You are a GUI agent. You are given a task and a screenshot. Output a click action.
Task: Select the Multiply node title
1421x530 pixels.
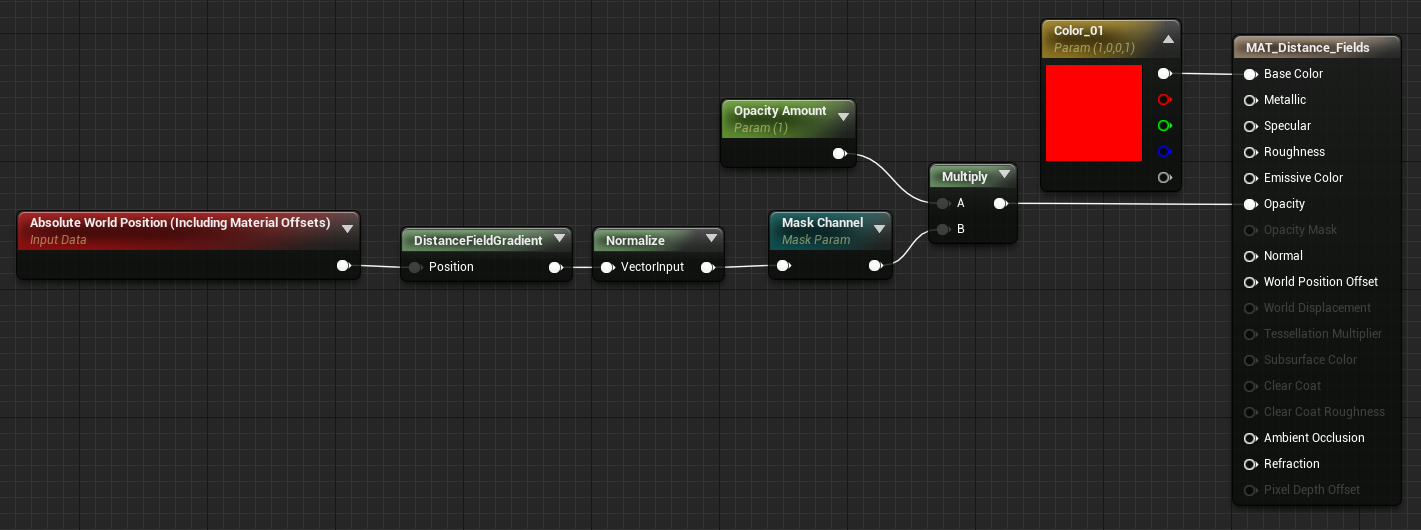point(965,177)
